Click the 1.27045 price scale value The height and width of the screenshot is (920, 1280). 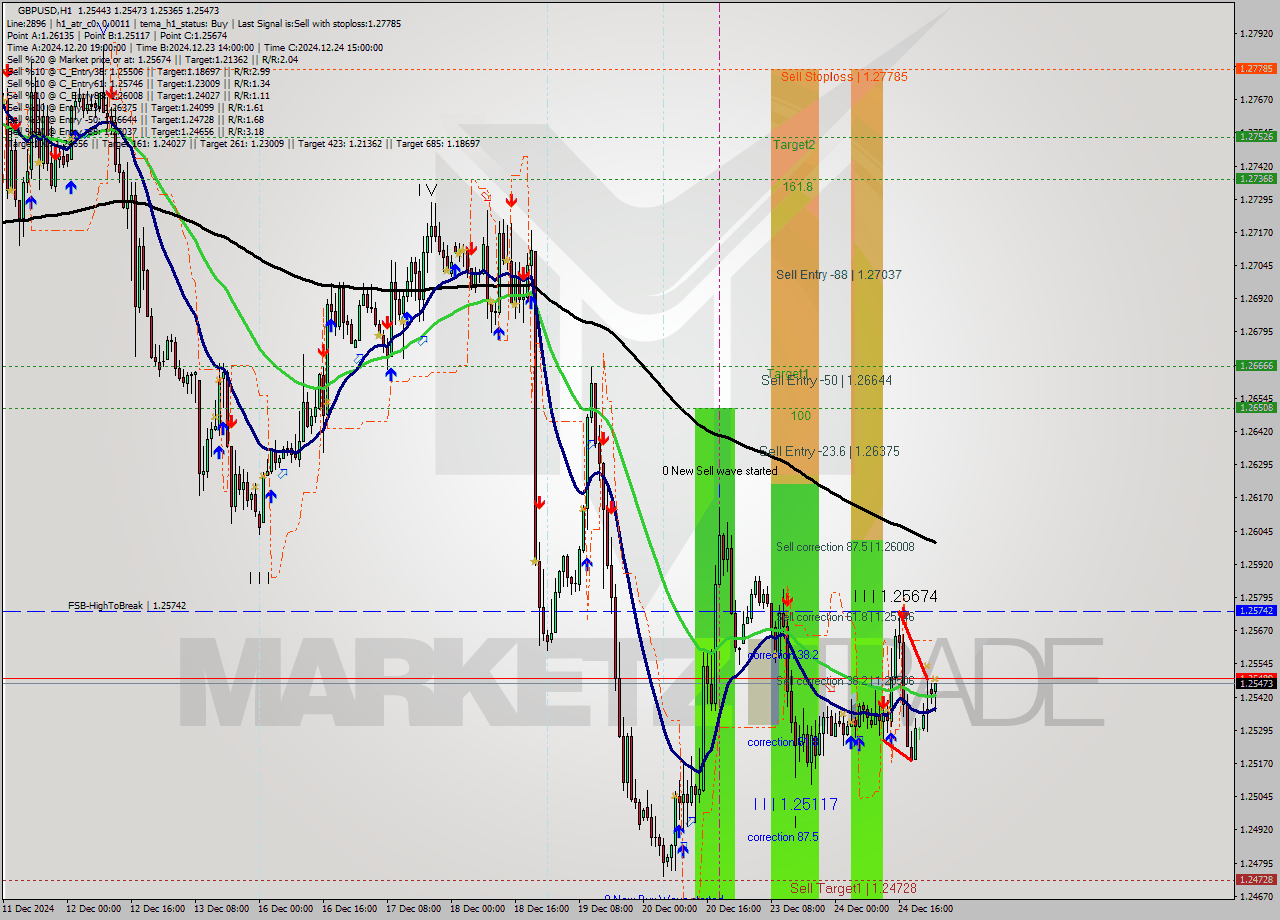pos(1255,265)
